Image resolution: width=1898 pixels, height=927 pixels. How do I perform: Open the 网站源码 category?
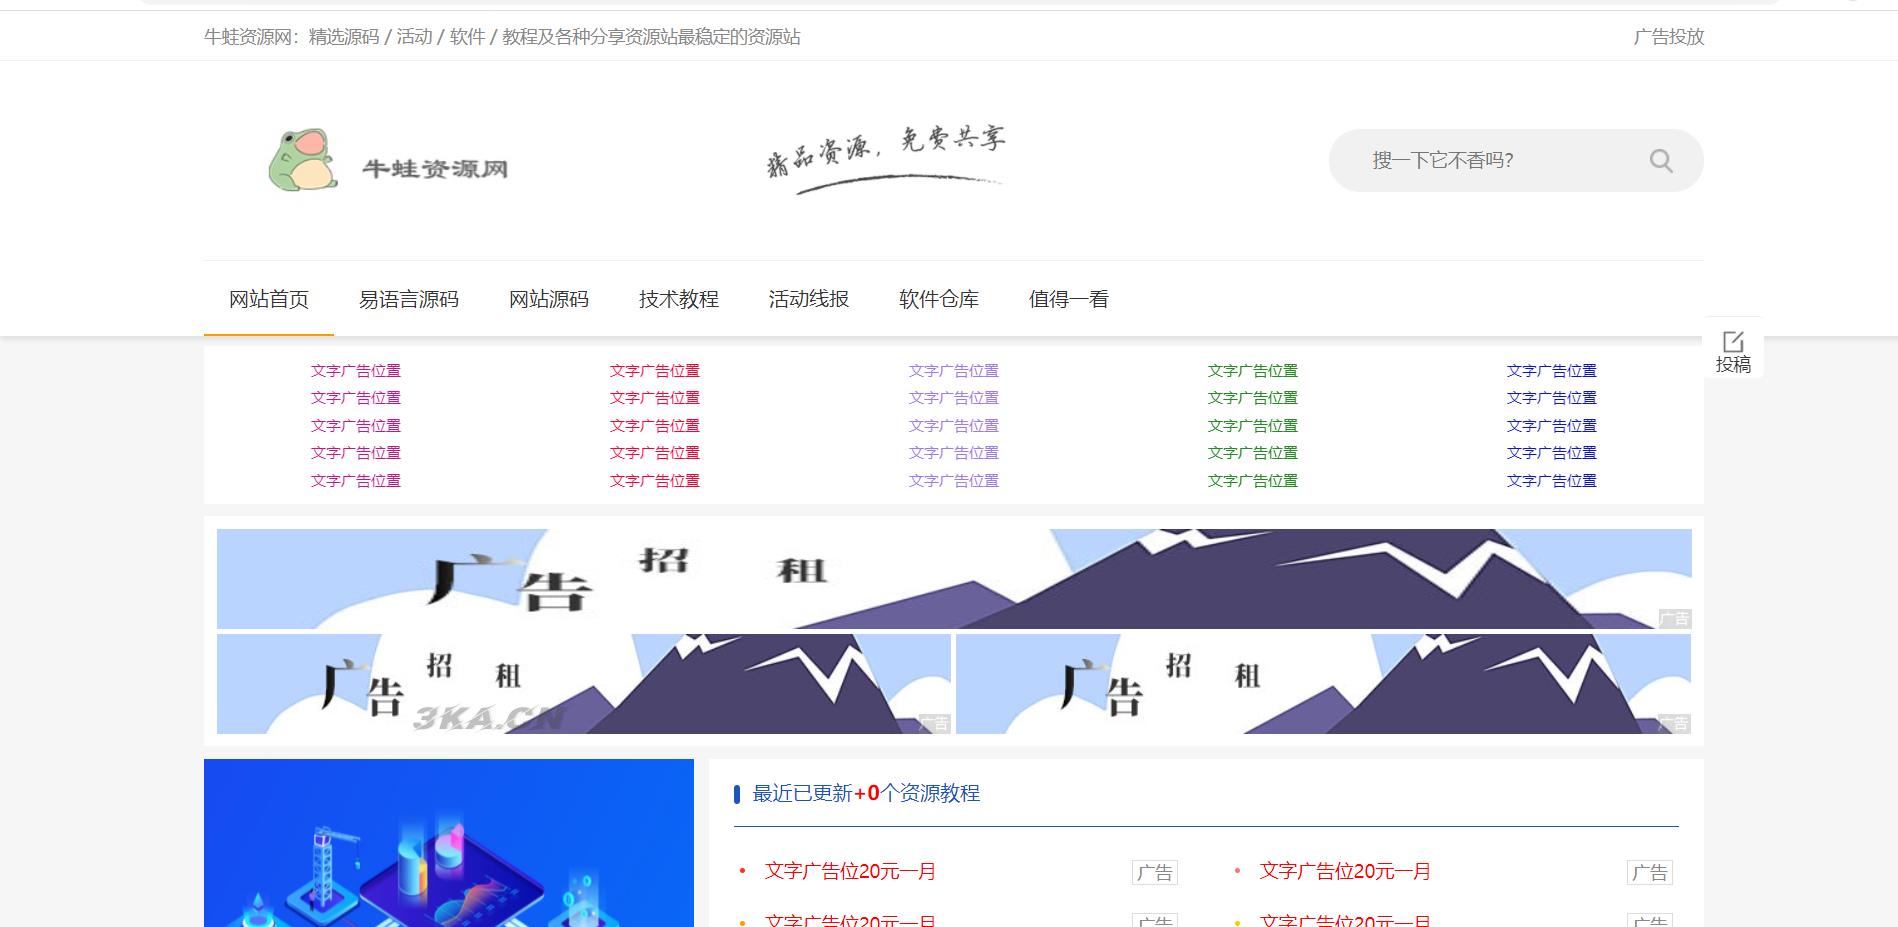(x=549, y=299)
